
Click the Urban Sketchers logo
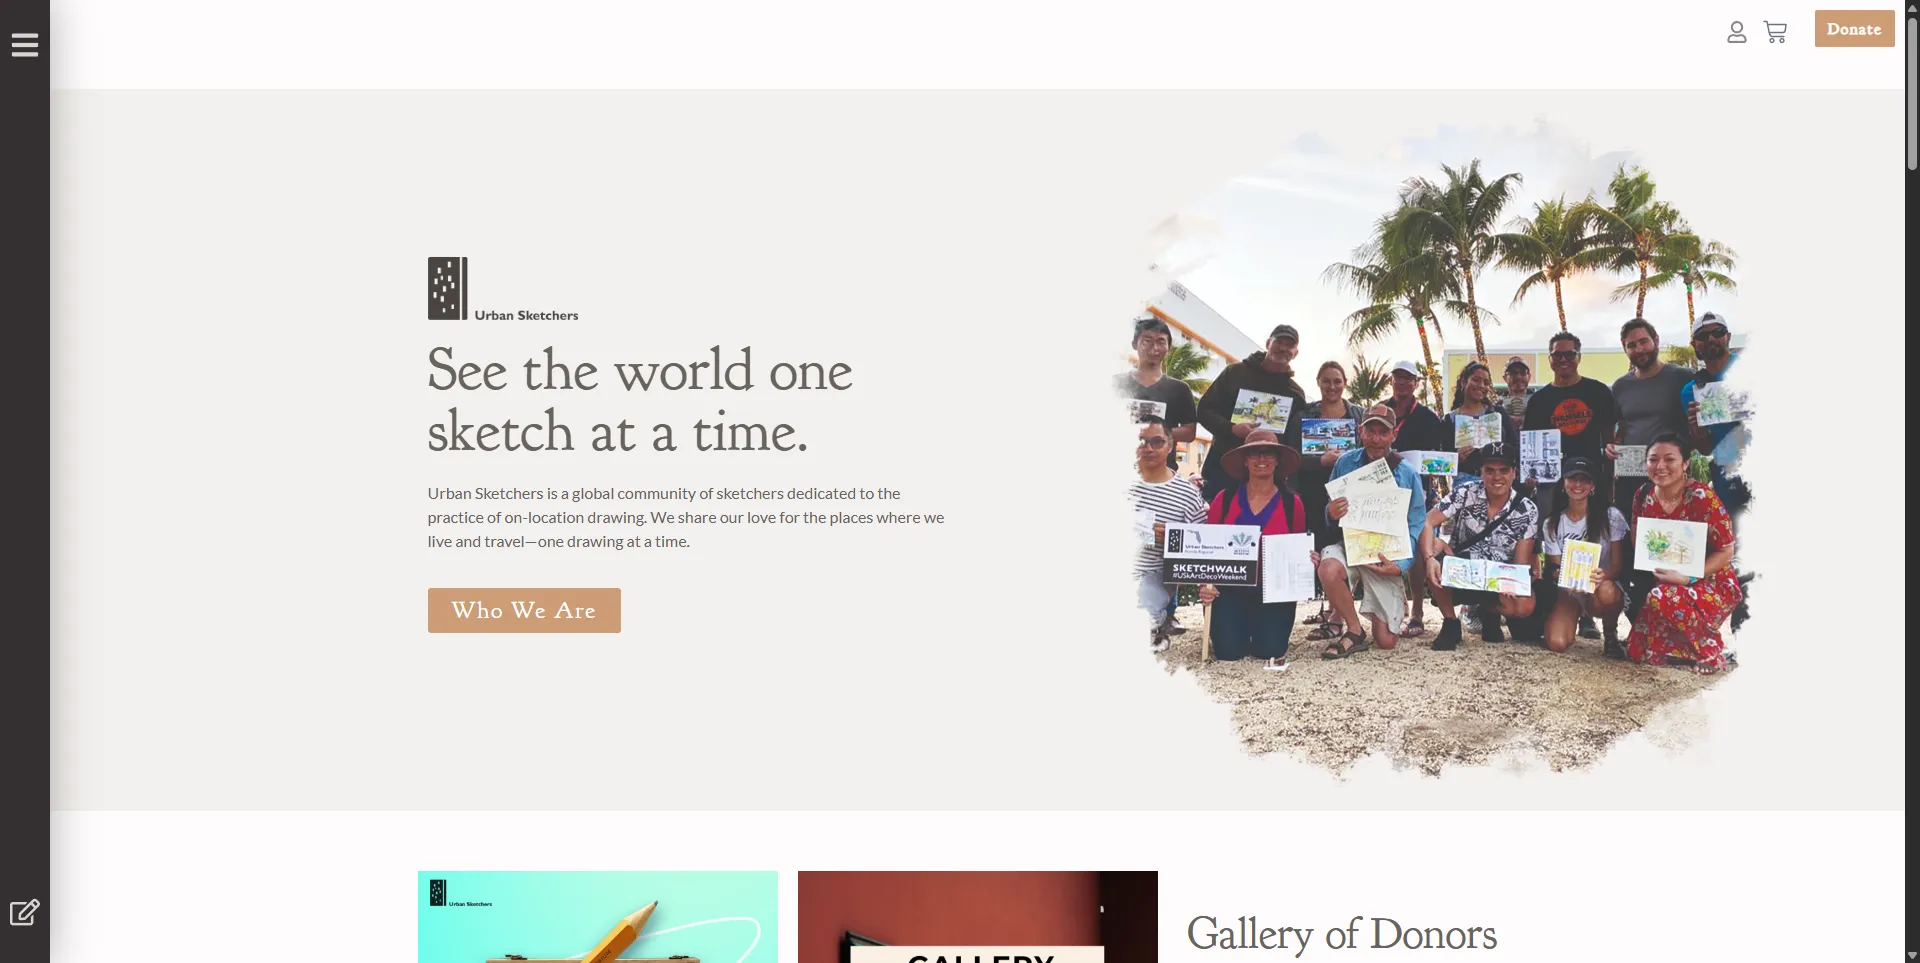click(x=503, y=289)
